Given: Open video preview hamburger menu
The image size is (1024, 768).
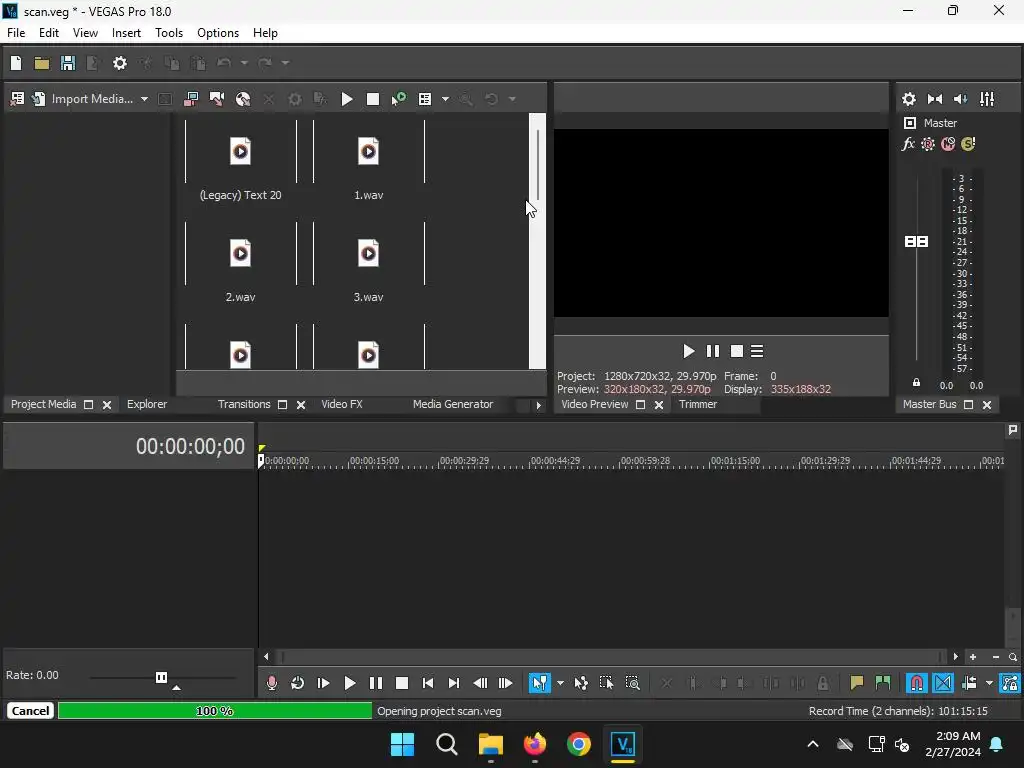Looking at the screenshot, I should tap(757, 351).
